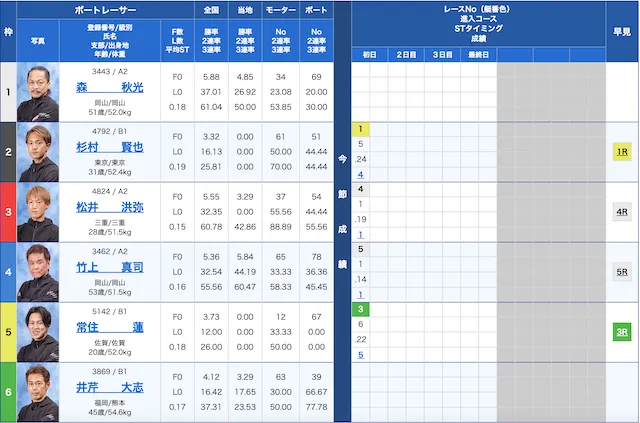Click the 初日 column header
The width and height of the screenshot is (640, 423).
click(369, 55)
